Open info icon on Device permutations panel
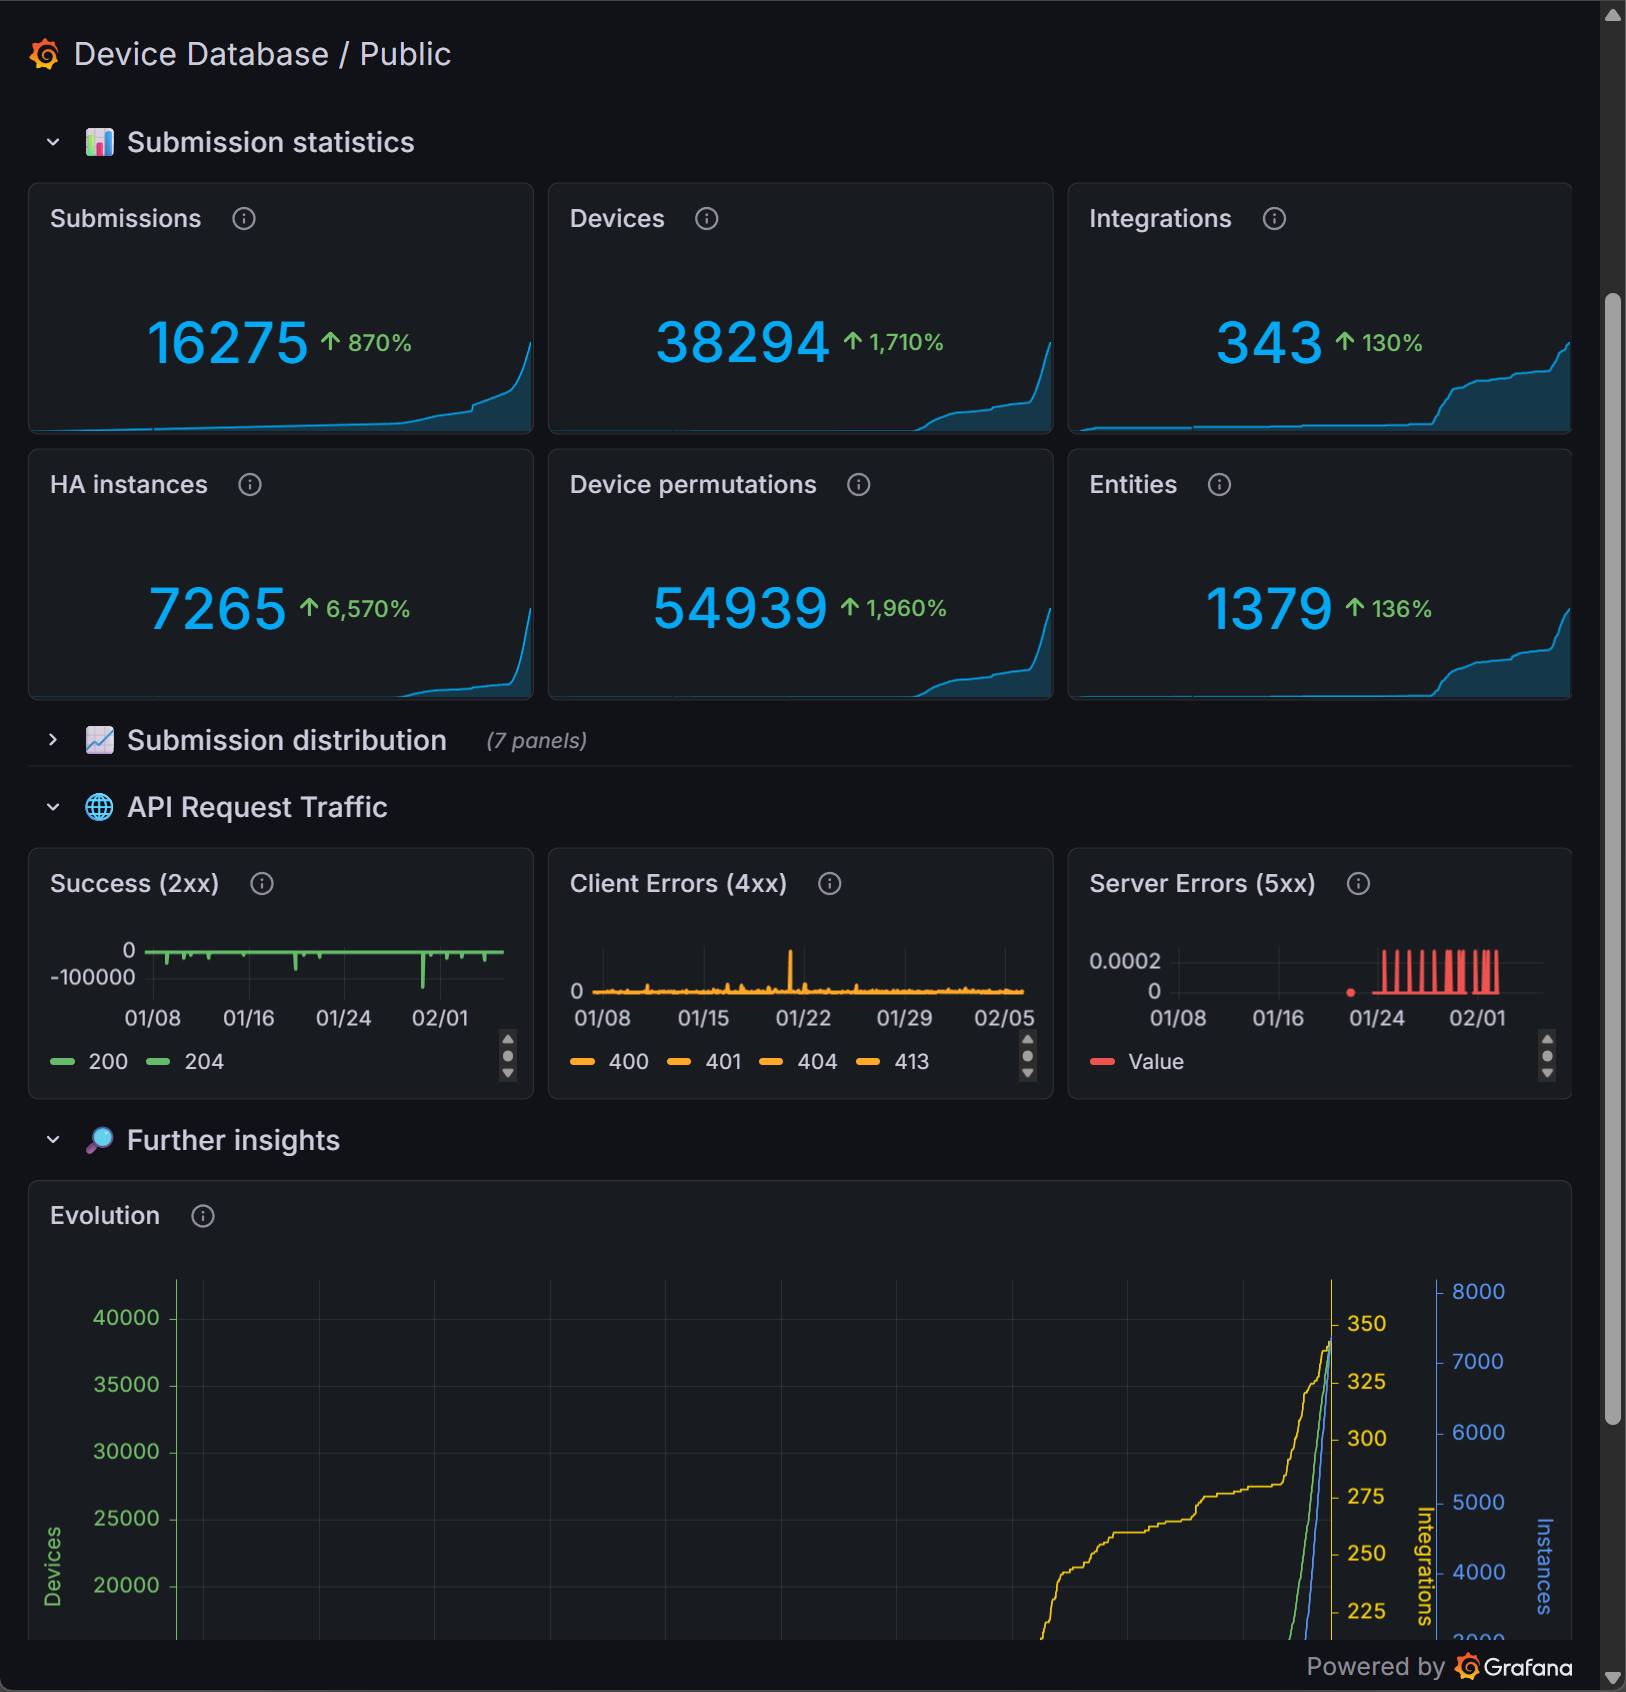The image size is (1626, 1692). point(859,485)
